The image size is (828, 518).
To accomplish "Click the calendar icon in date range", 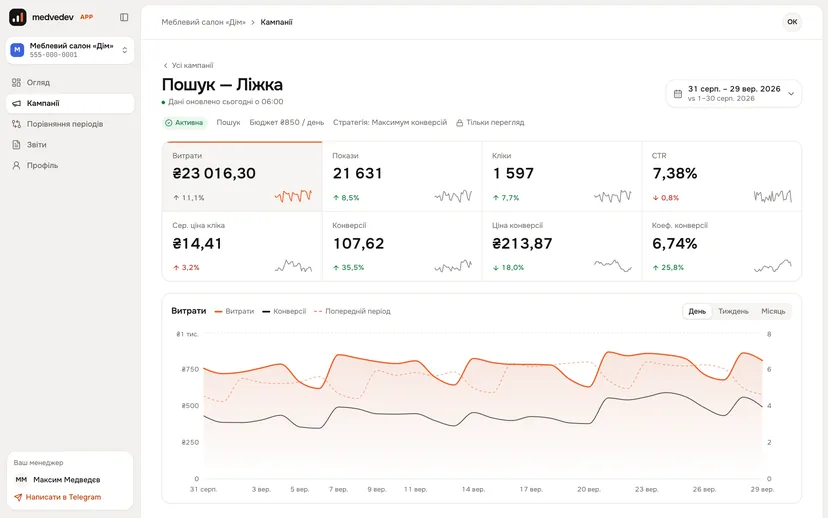I will pyautogui.click(x=678, y=94).
